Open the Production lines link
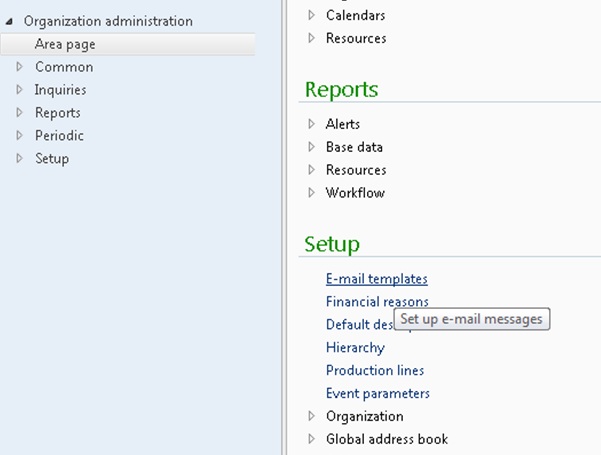Screen dimensions: 601x455 [375, 371]
